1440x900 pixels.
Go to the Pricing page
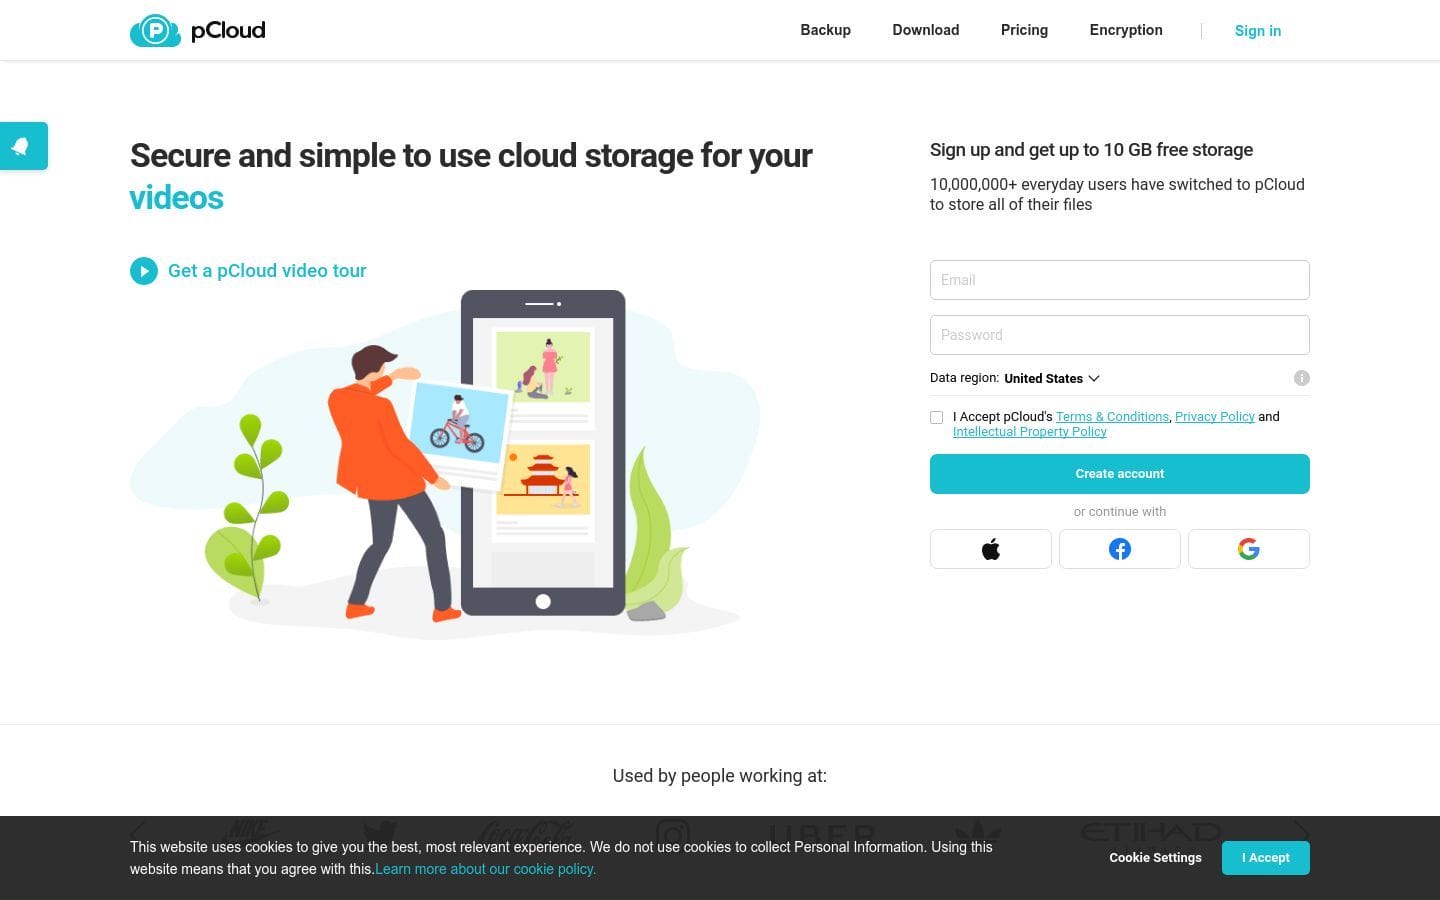coord(1024,30)
